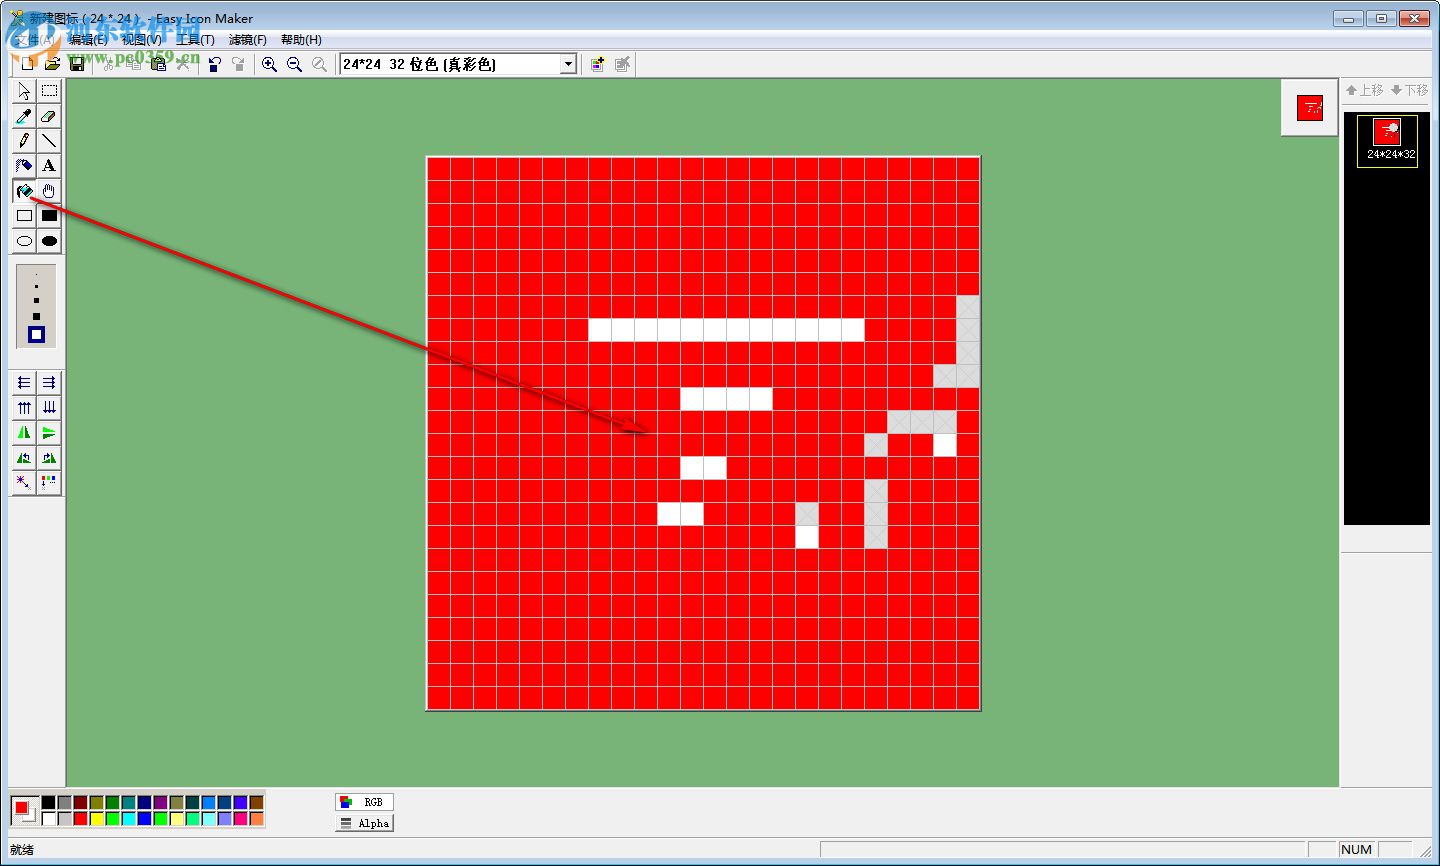
Task: Select the Eraser tool
Action: coord(49,116)
